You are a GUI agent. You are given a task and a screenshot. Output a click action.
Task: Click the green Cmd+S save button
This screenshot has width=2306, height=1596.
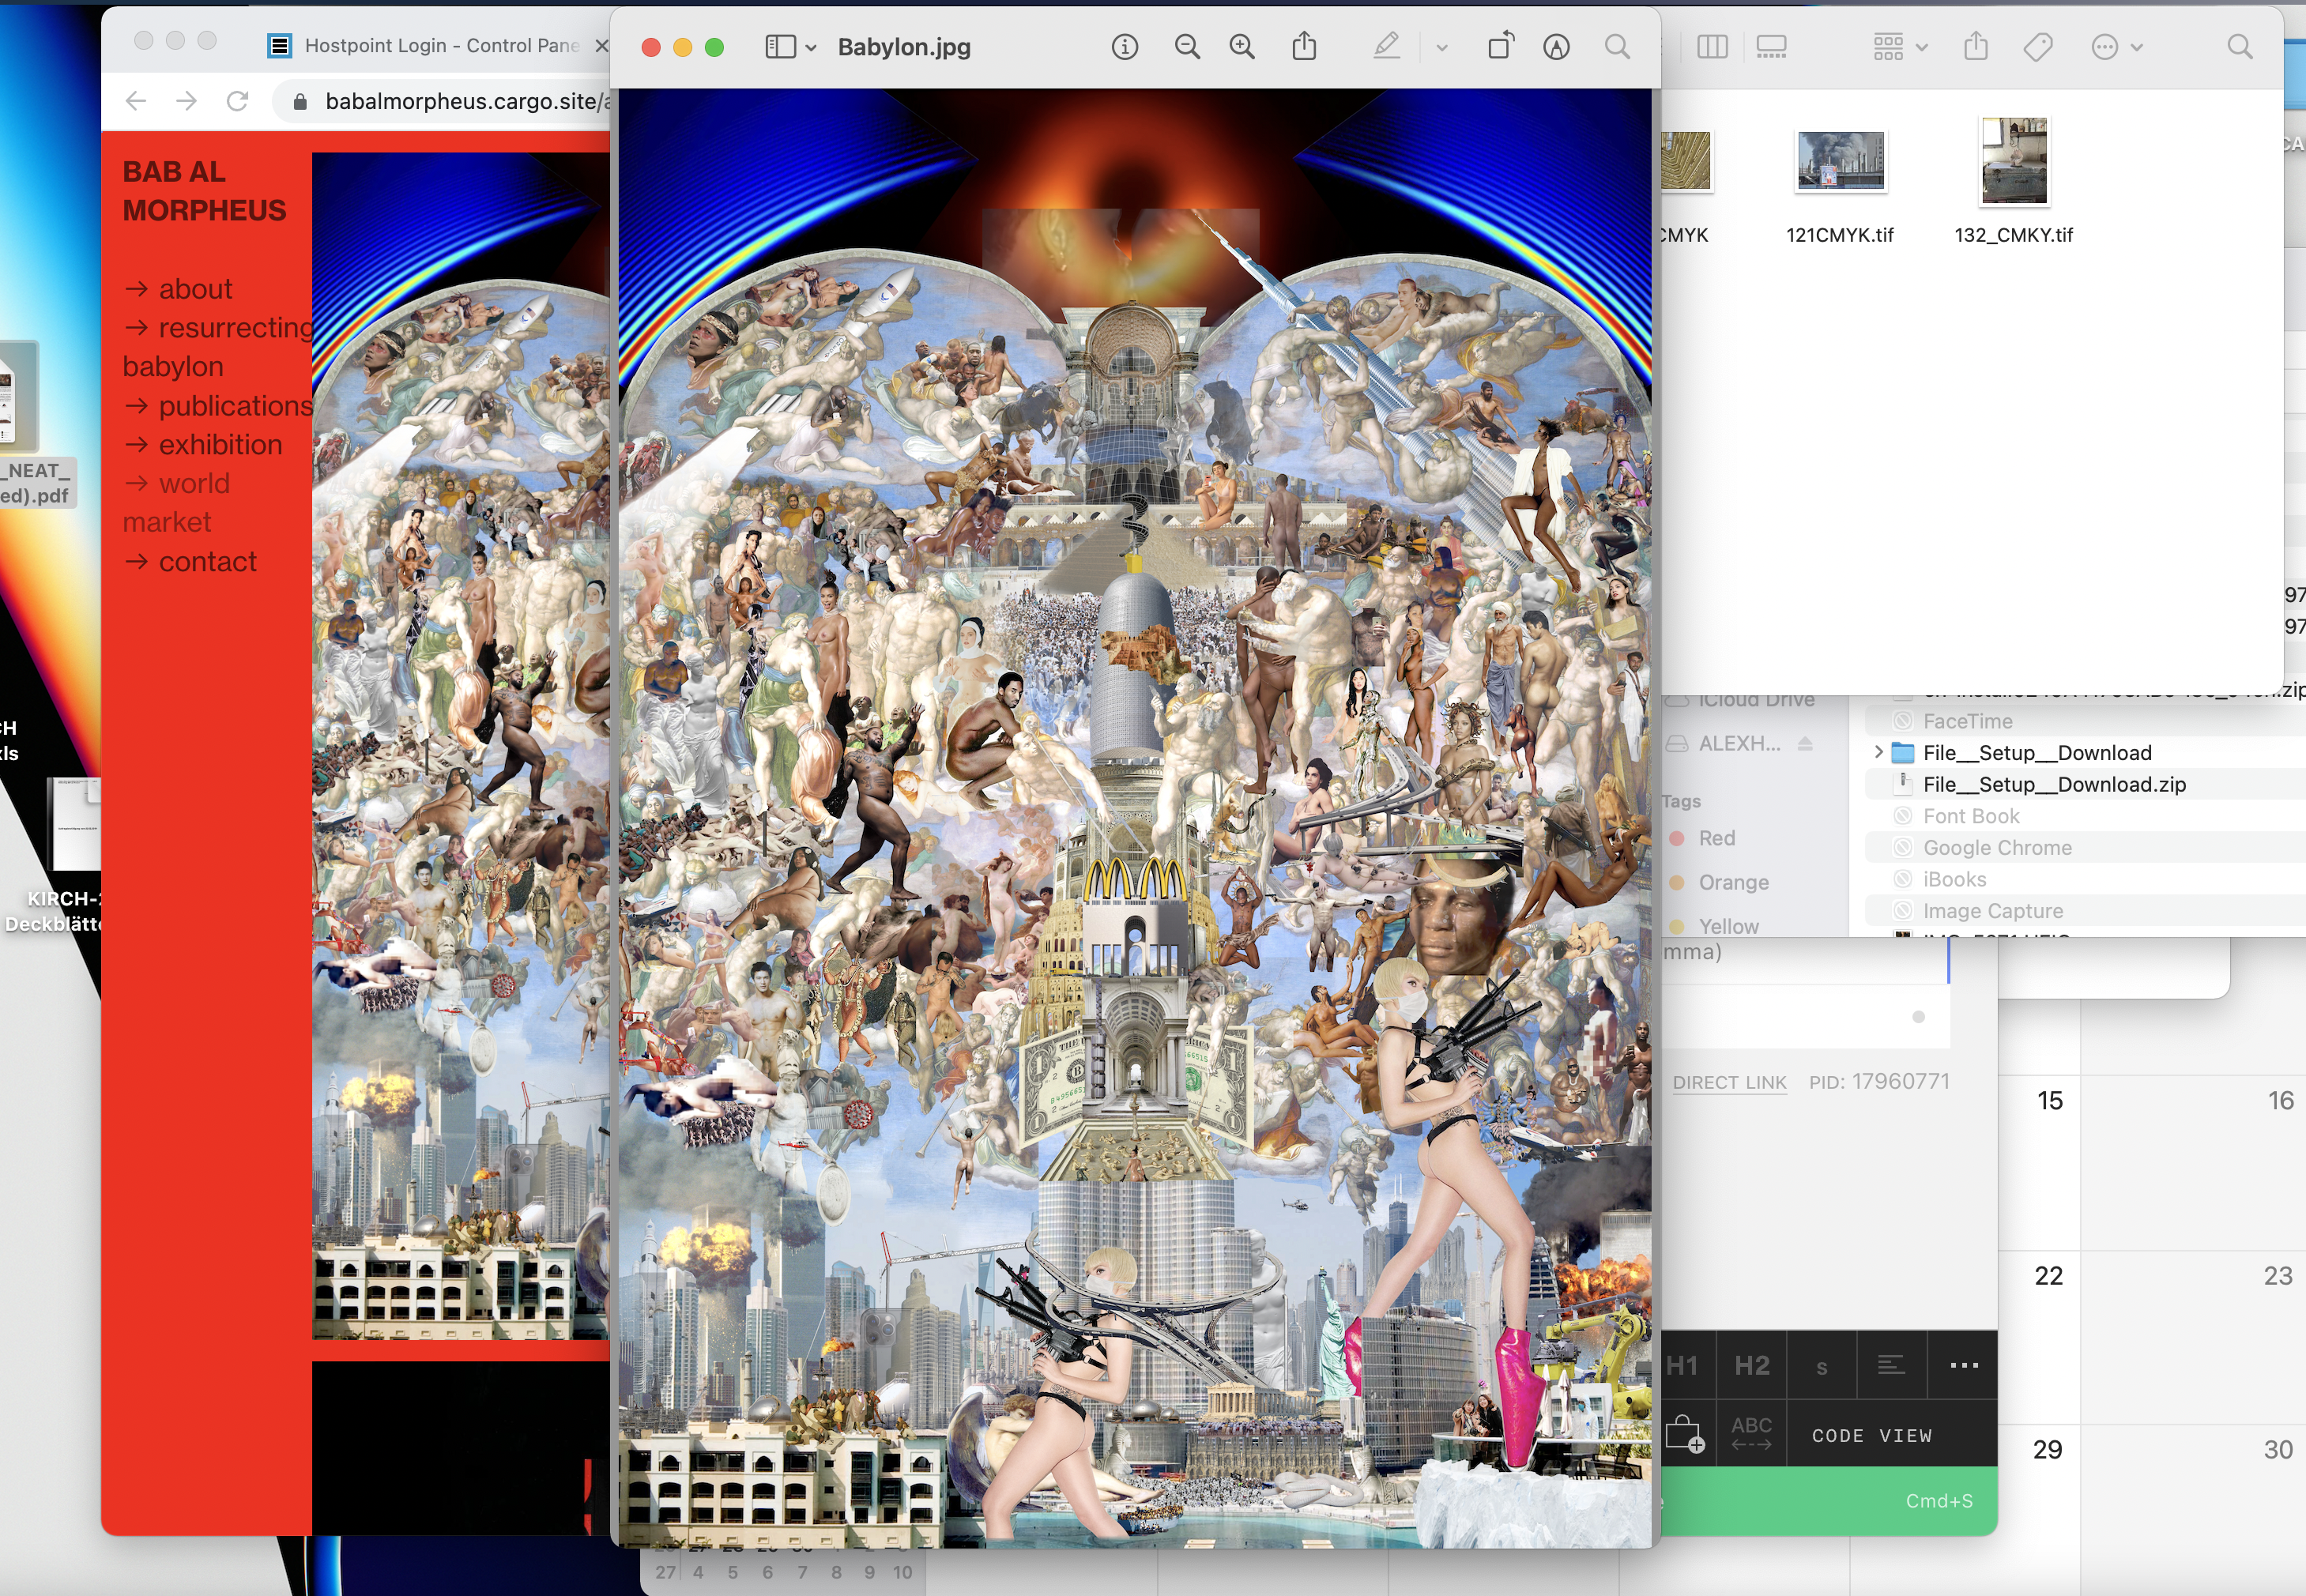pyautogui.click(x=1830, y=1501)
